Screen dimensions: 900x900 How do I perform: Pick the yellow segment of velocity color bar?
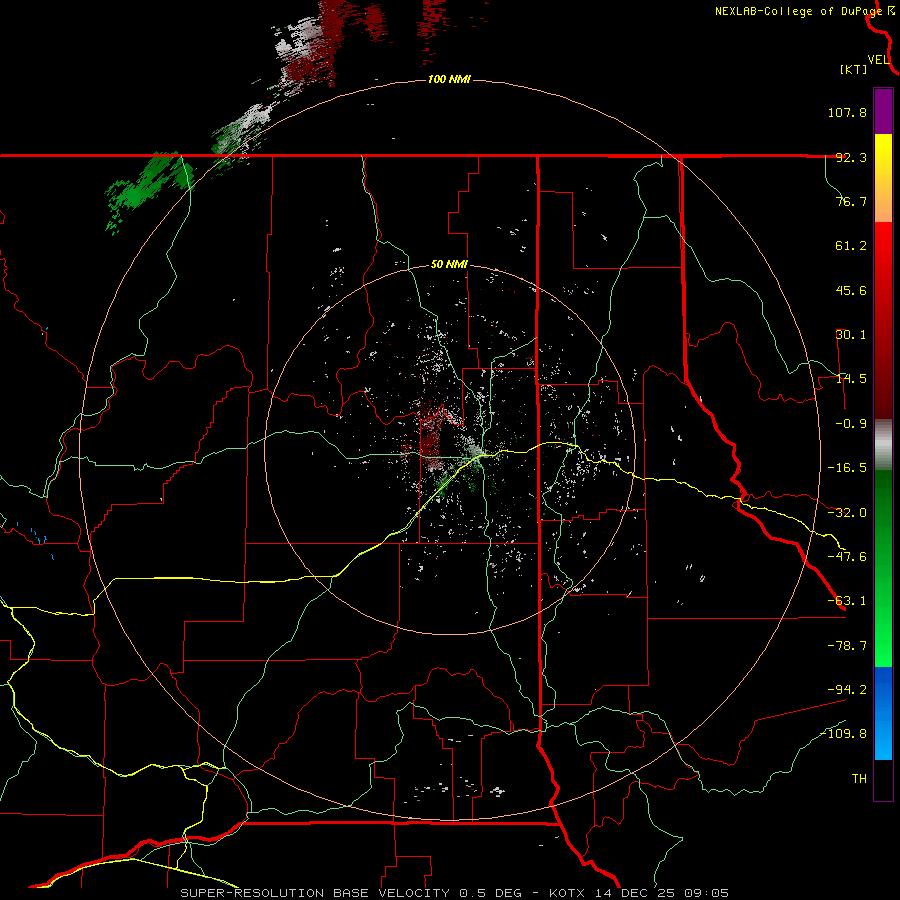[883, 178]
